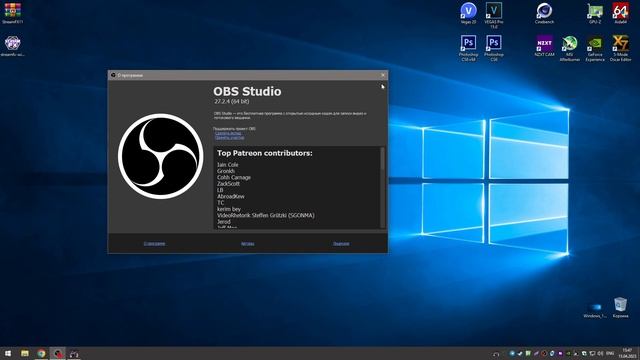Launch the GeForce Experience shortcut

595,48
